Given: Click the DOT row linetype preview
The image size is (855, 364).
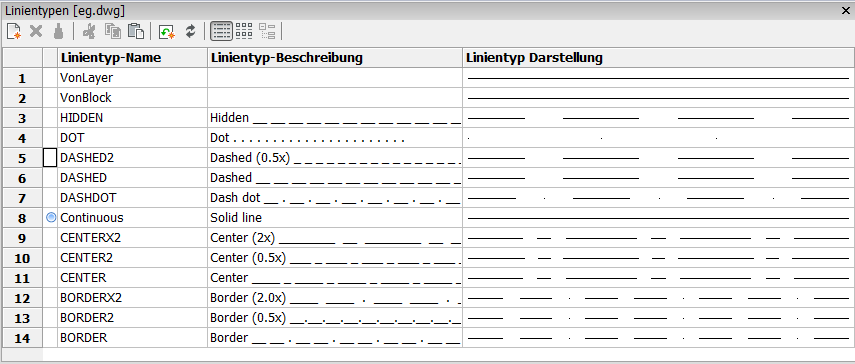Looking at the screenshot, I should [x=659, y=138].
